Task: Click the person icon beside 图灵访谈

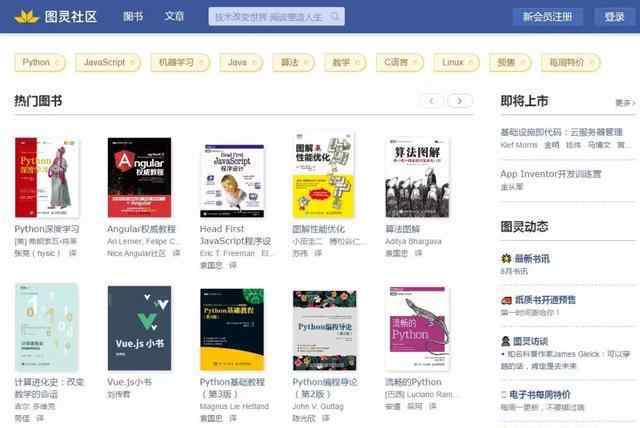Action: [x=506, y=341]
